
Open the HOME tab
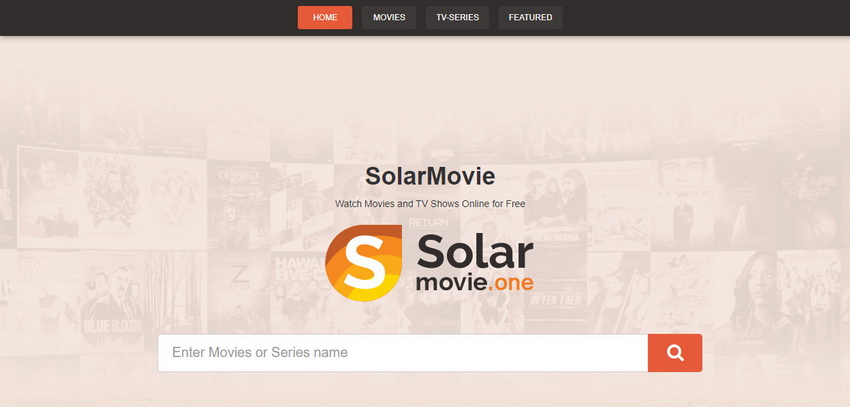(325, 17)
